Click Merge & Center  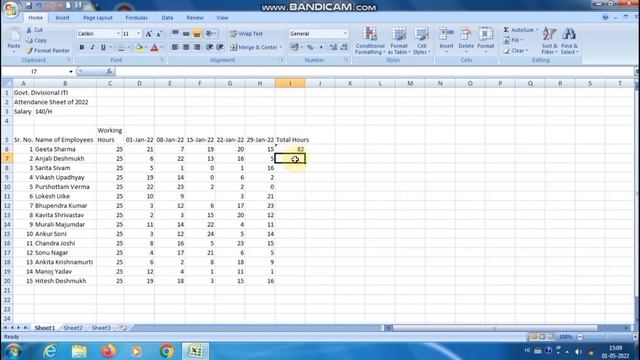253,47
